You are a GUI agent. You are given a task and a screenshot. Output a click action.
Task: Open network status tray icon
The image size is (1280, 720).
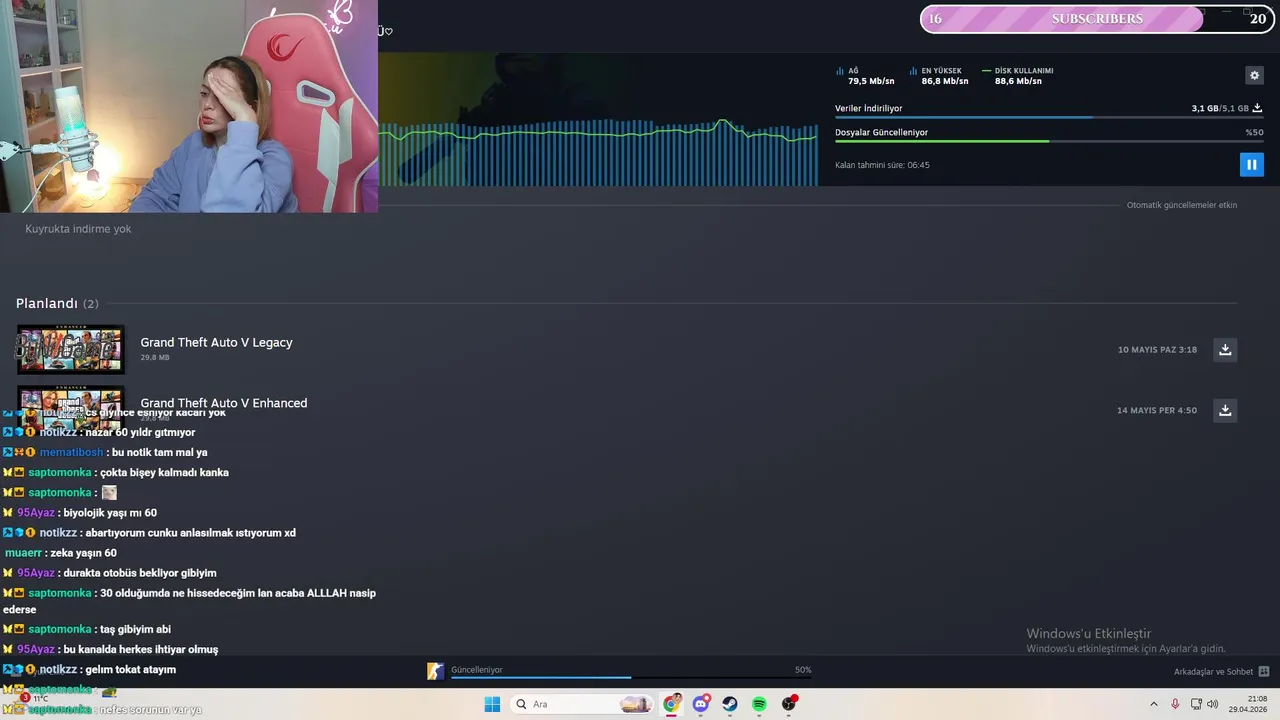1196,704
